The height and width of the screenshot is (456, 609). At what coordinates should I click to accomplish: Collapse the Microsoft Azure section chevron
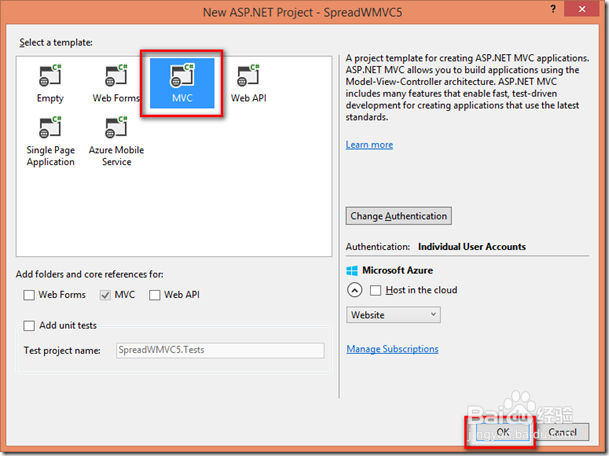[x=355, y=290]
